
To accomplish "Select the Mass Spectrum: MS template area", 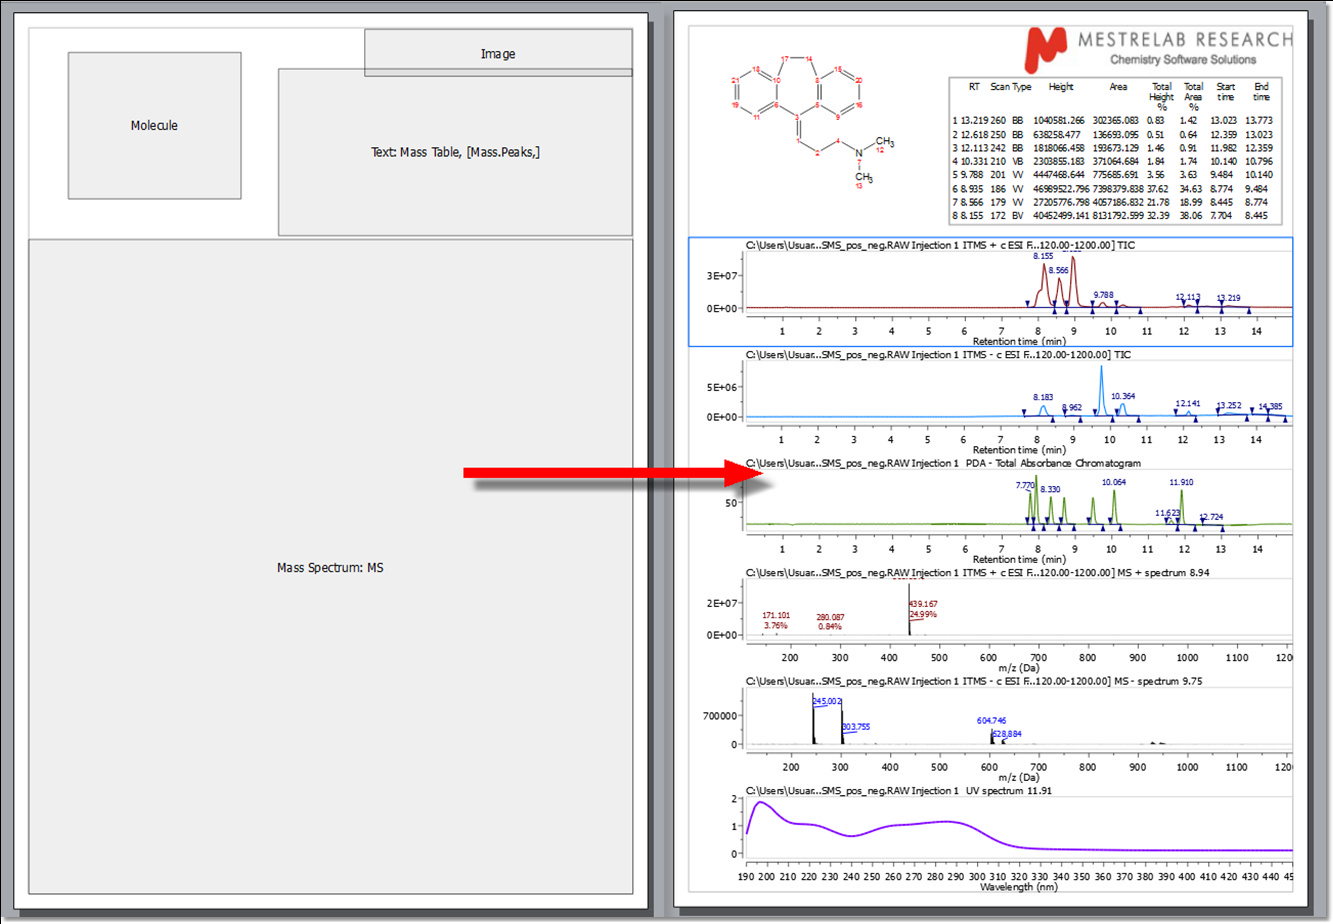I will point(330,567).
